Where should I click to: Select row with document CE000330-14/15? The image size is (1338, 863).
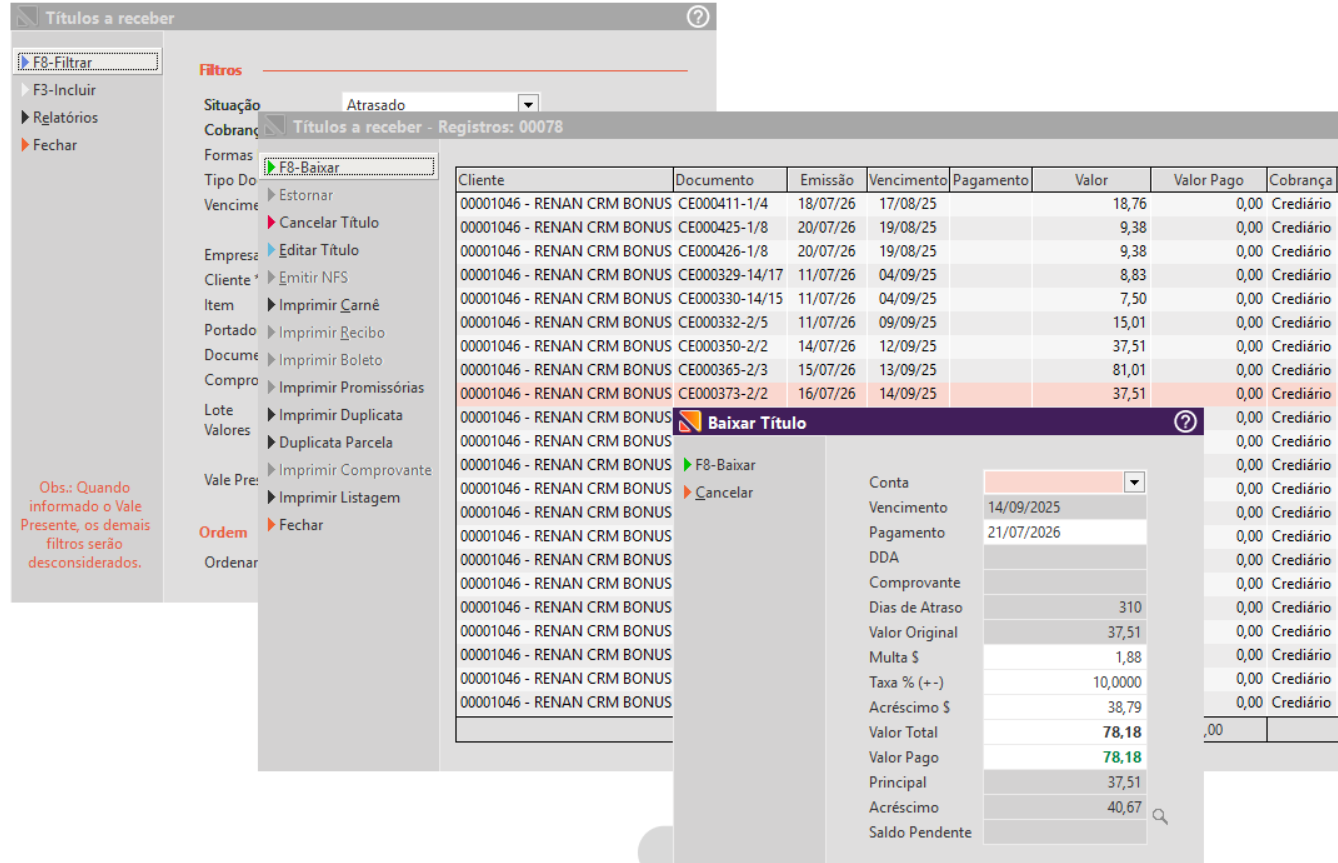point(896,298)
